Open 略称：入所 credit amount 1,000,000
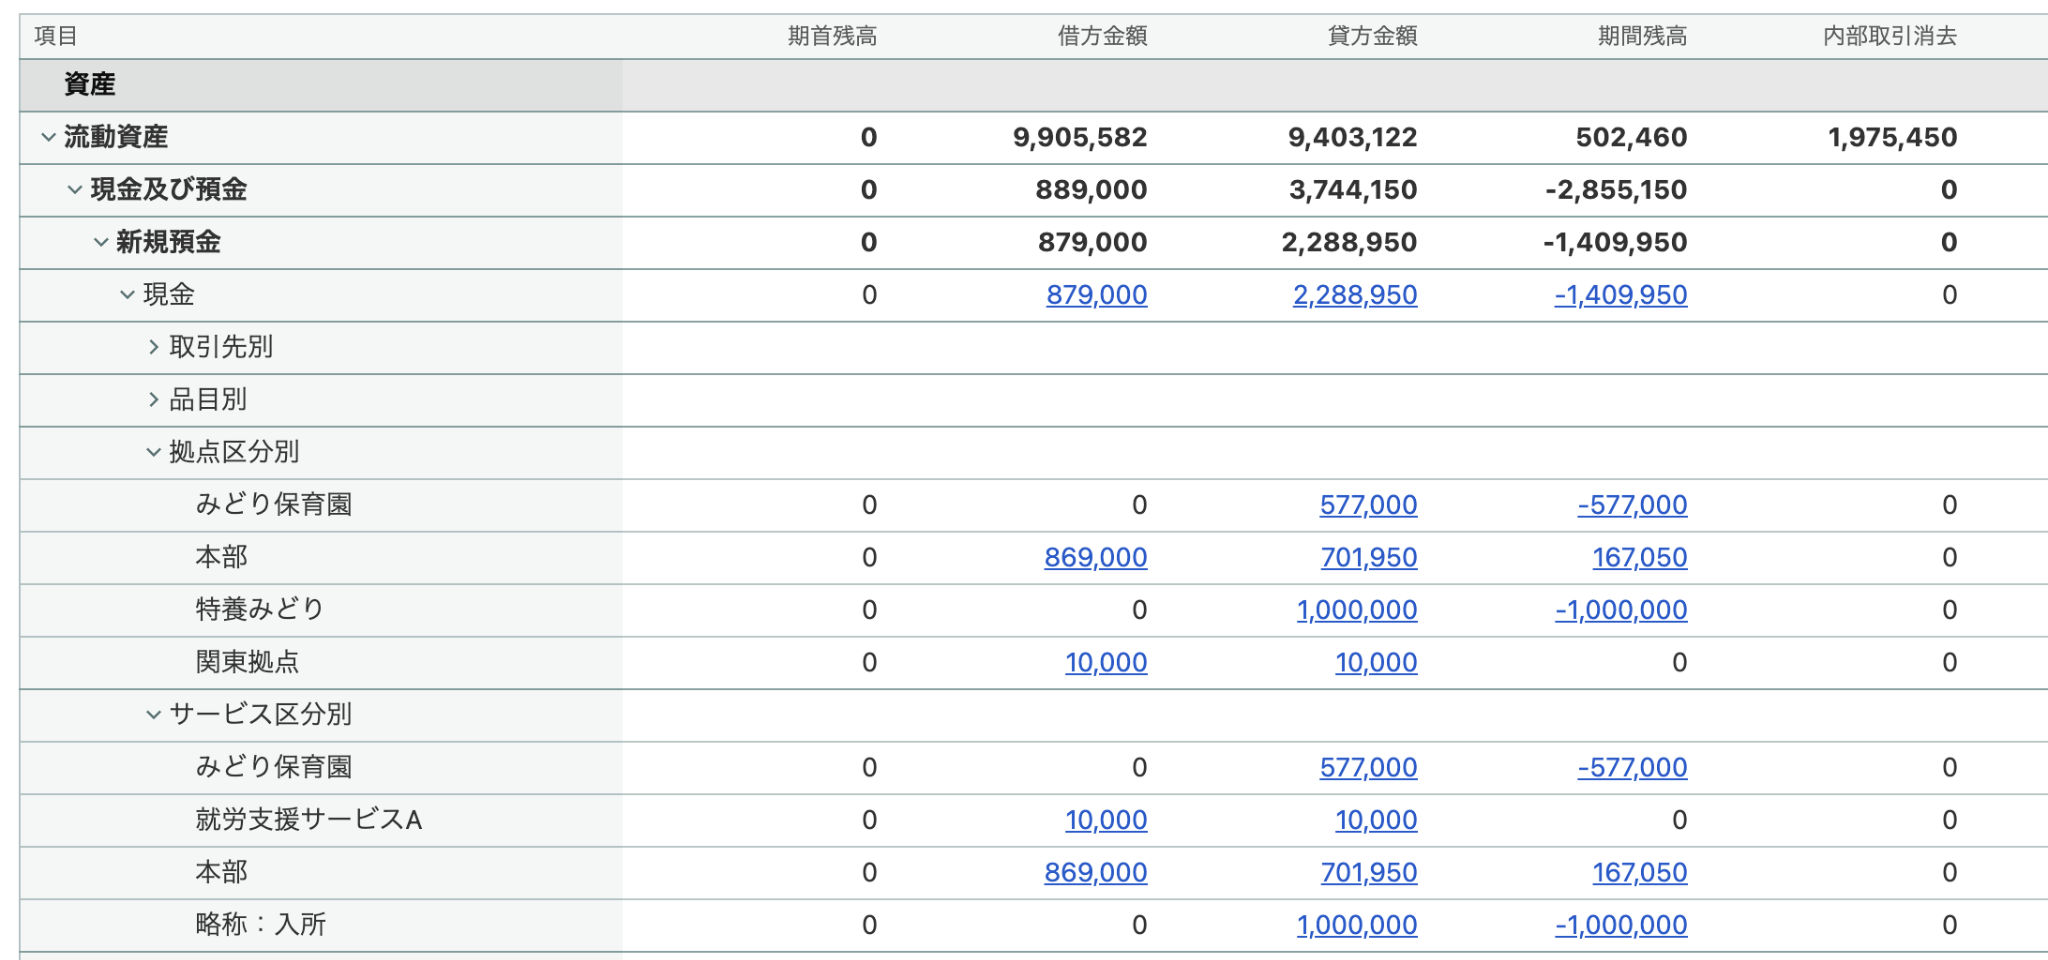Image resolution: width=2048 pixels, height=960 pixels. click(1357, 925)
